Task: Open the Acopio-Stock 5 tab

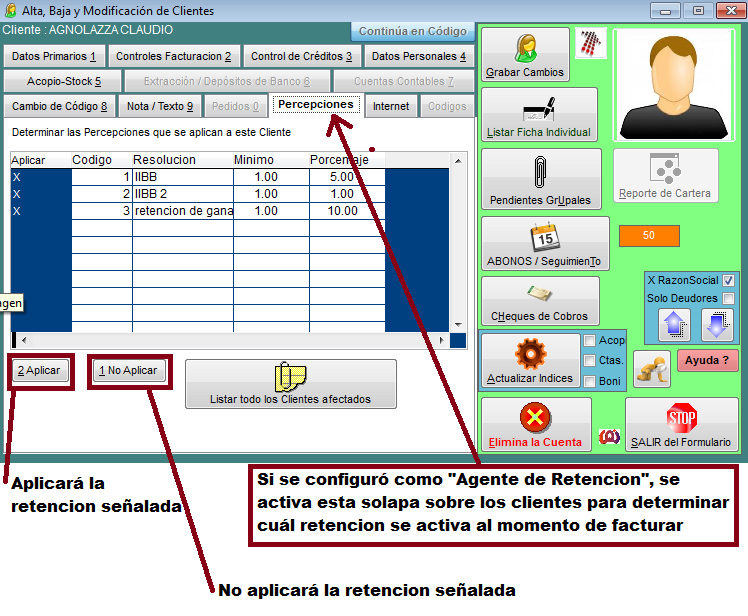Action: [x=62, y=81]
